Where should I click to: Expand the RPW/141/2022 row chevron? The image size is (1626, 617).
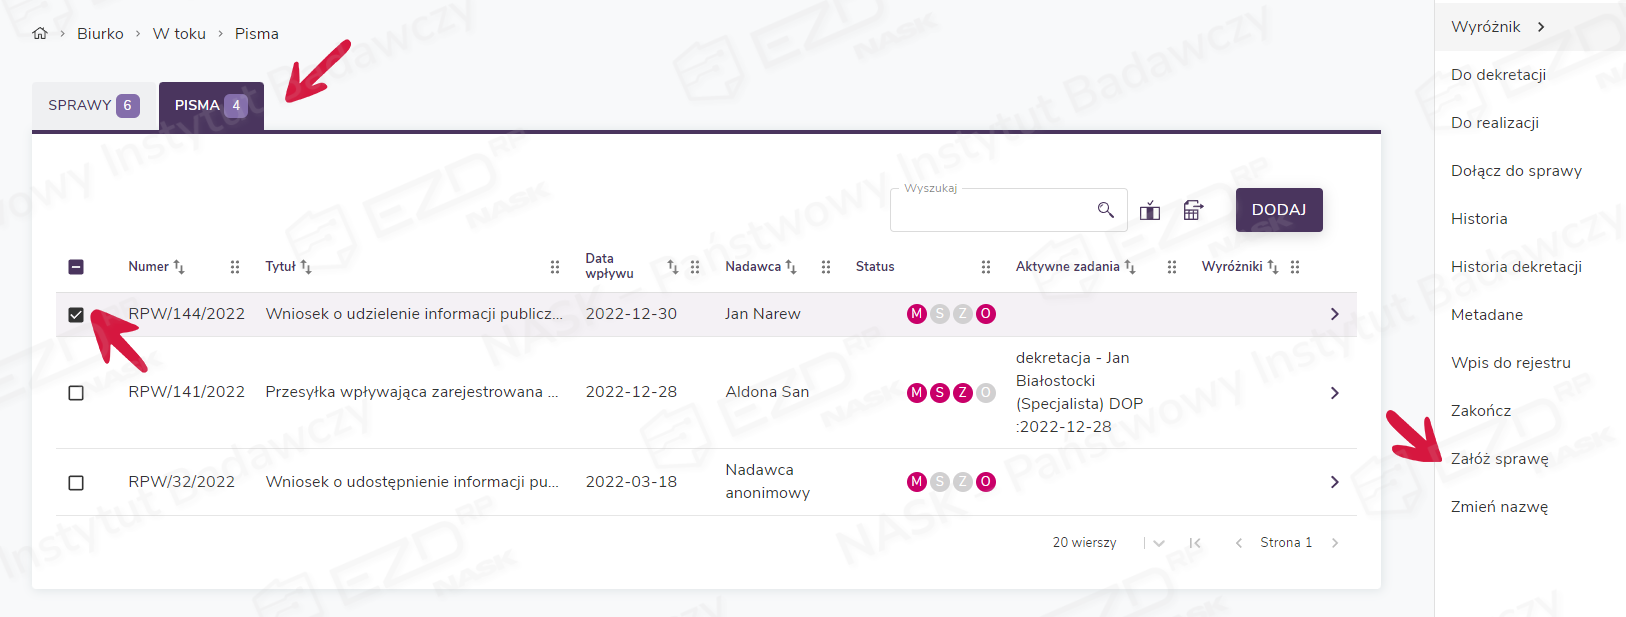[x=1334, y=393]
